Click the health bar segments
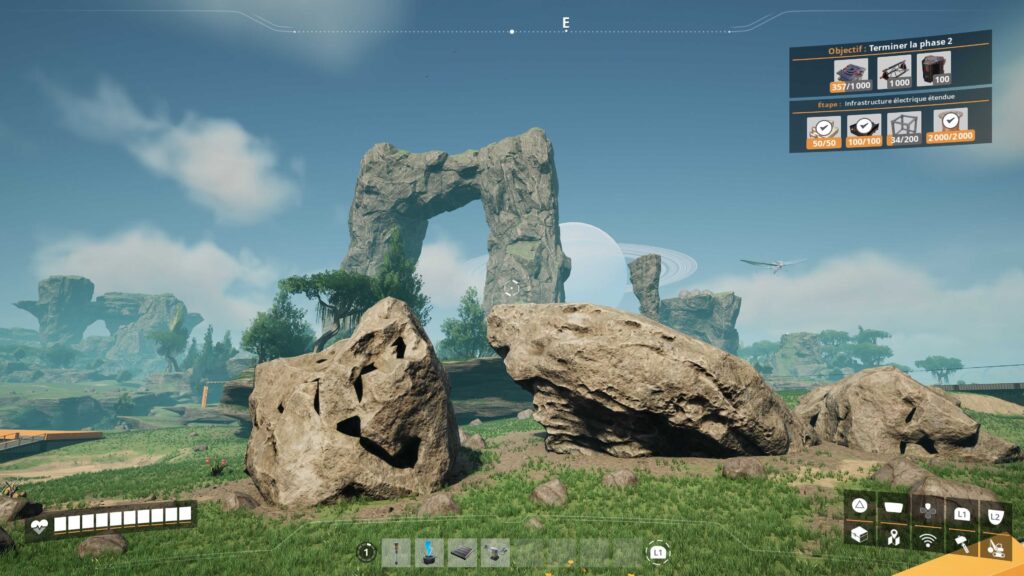This screenshot has width=1024, height=576. click(x=121, y=519)
